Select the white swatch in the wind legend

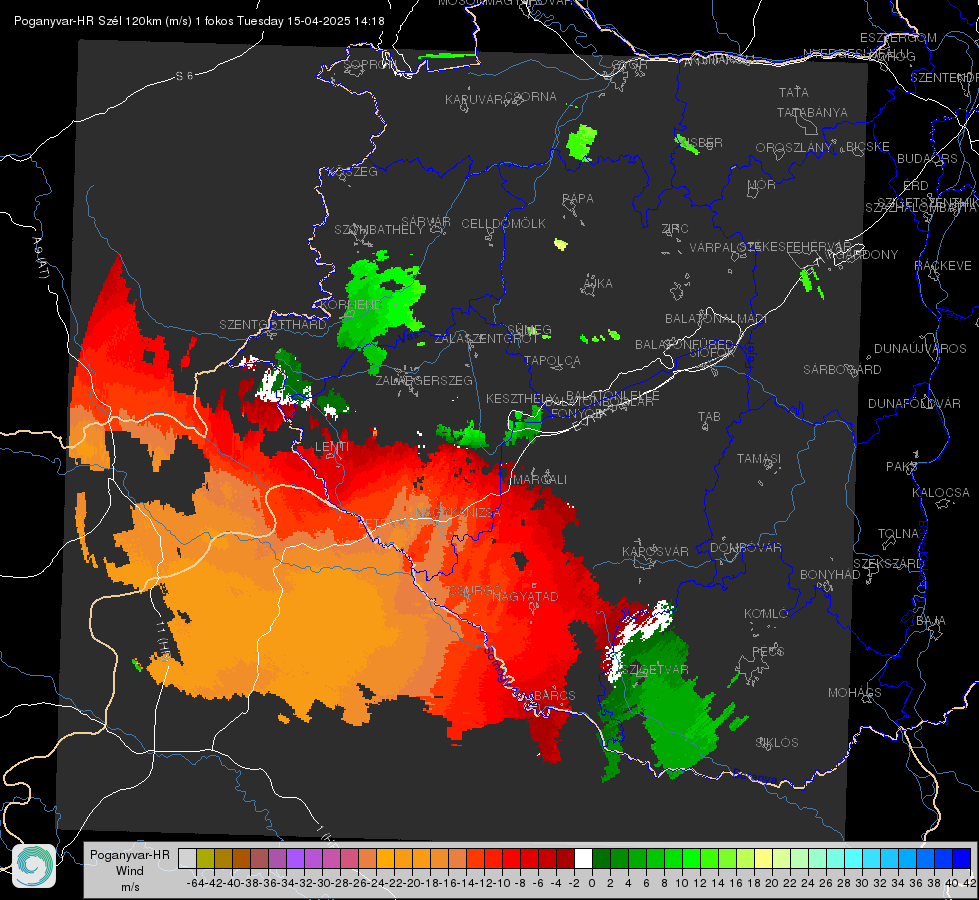[x=583, y=858]
